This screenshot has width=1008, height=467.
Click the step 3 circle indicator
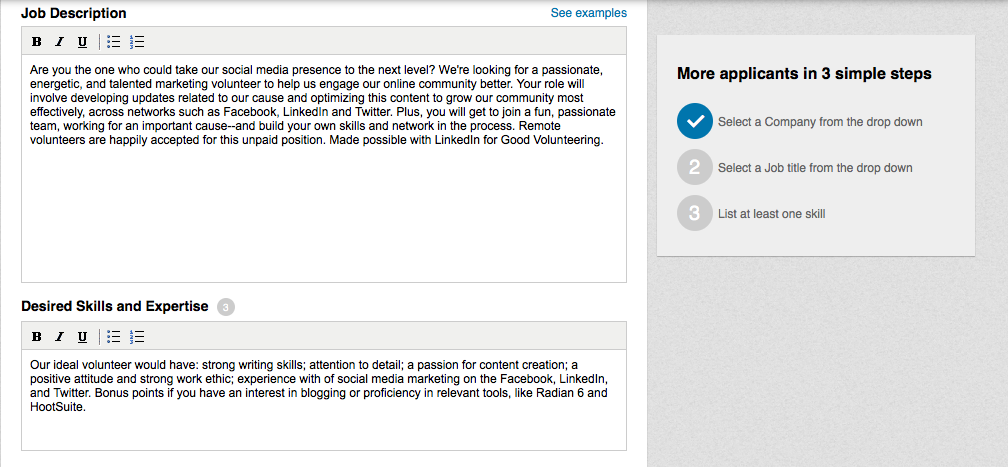point(695,213)
